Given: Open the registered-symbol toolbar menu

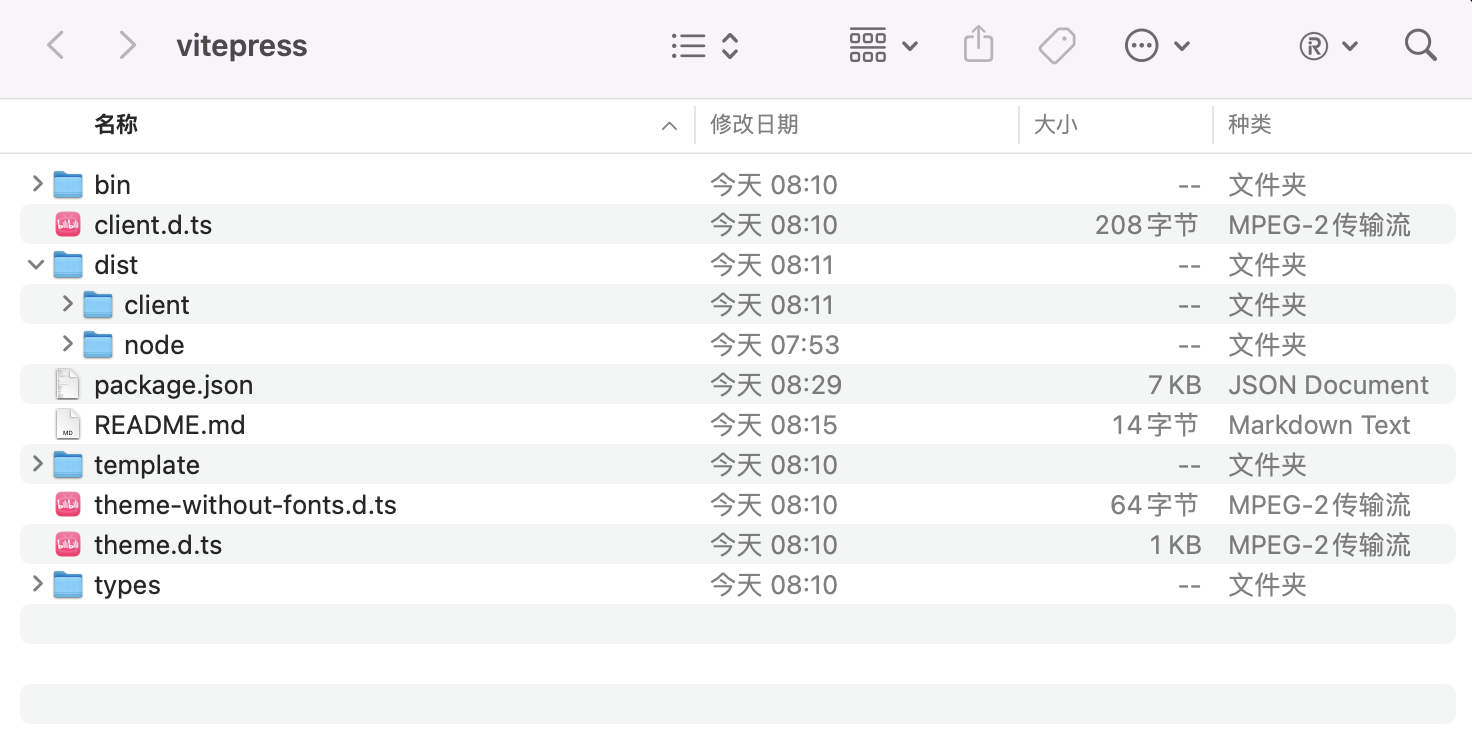Looking at the screenshot, I should [1328, 46].
